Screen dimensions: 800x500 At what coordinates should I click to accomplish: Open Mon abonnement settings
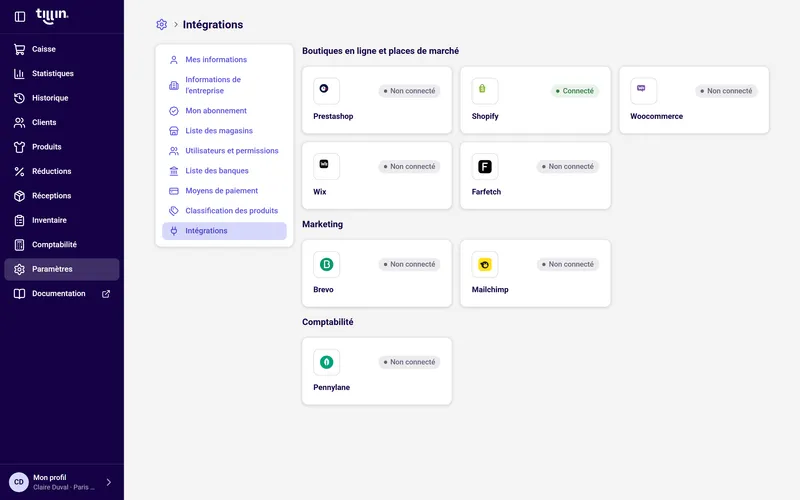224,111
